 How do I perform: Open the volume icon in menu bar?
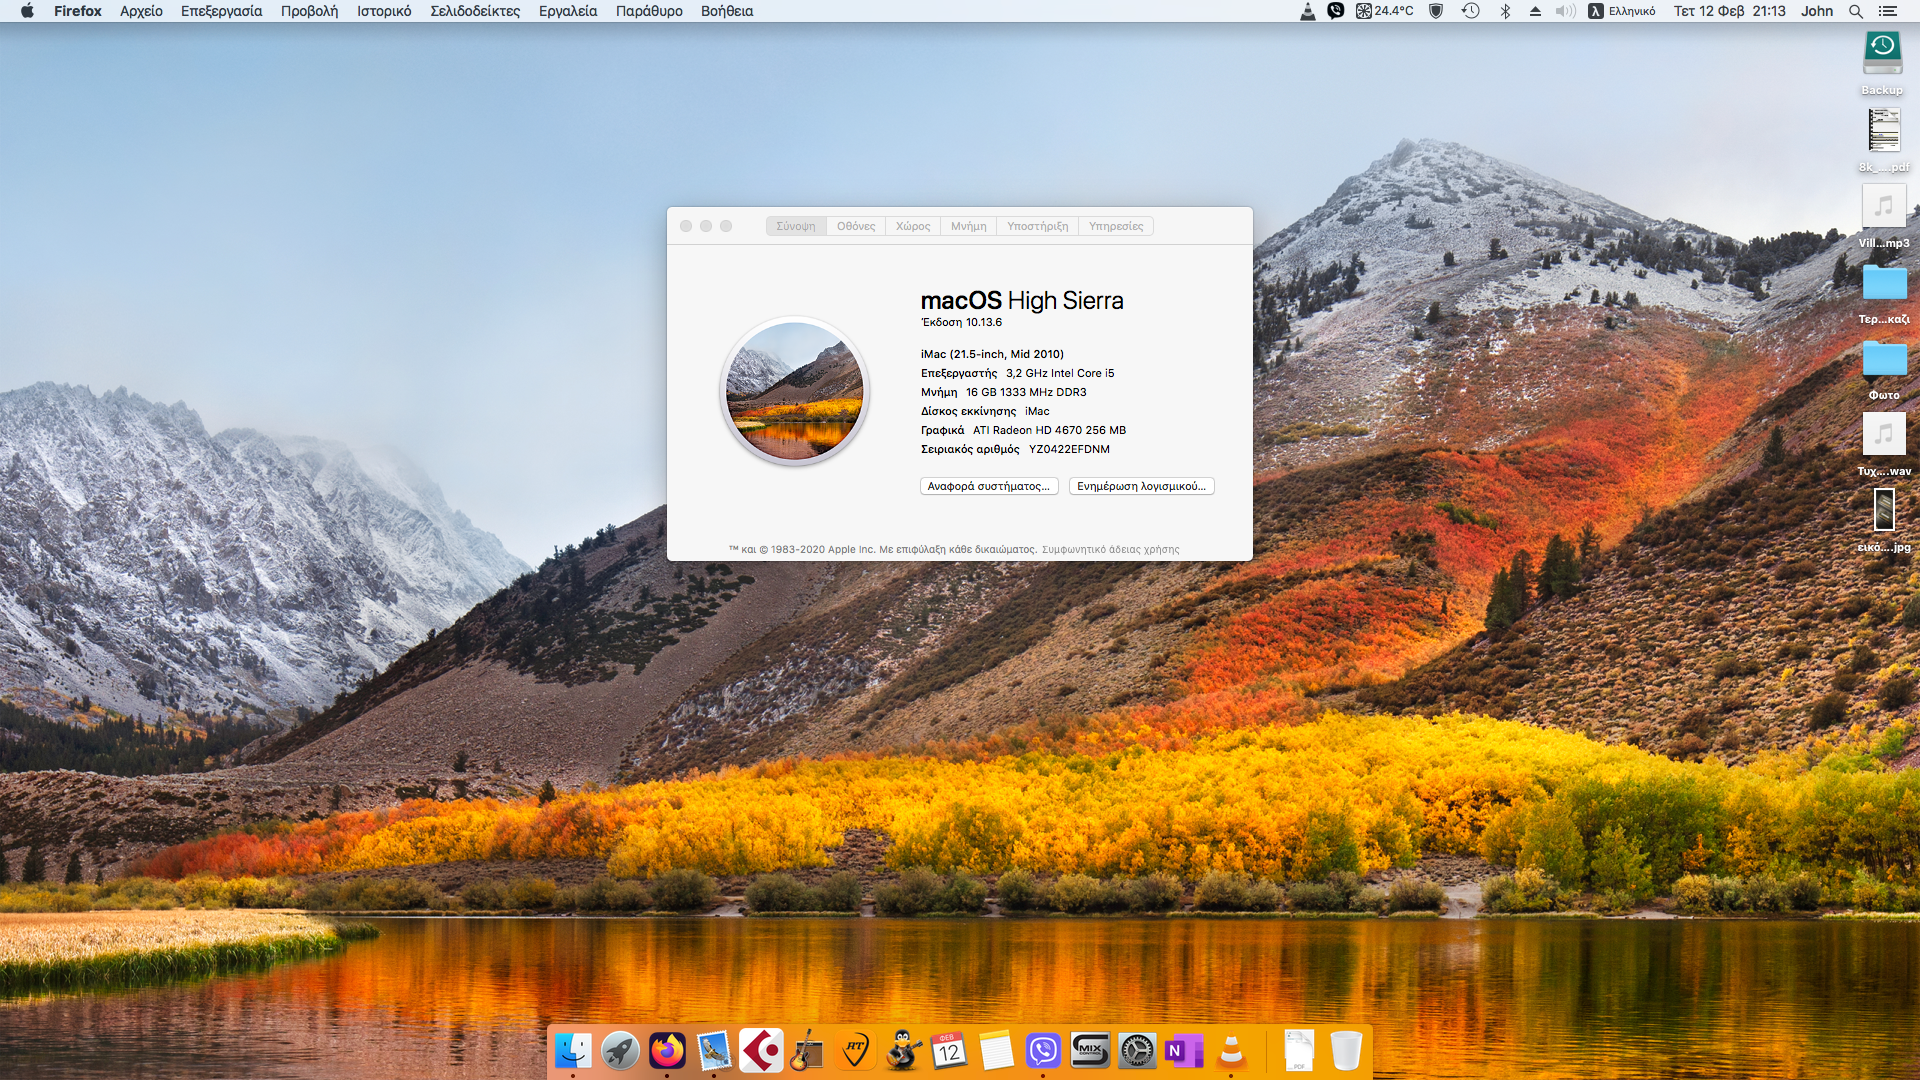coord(1566,11)
